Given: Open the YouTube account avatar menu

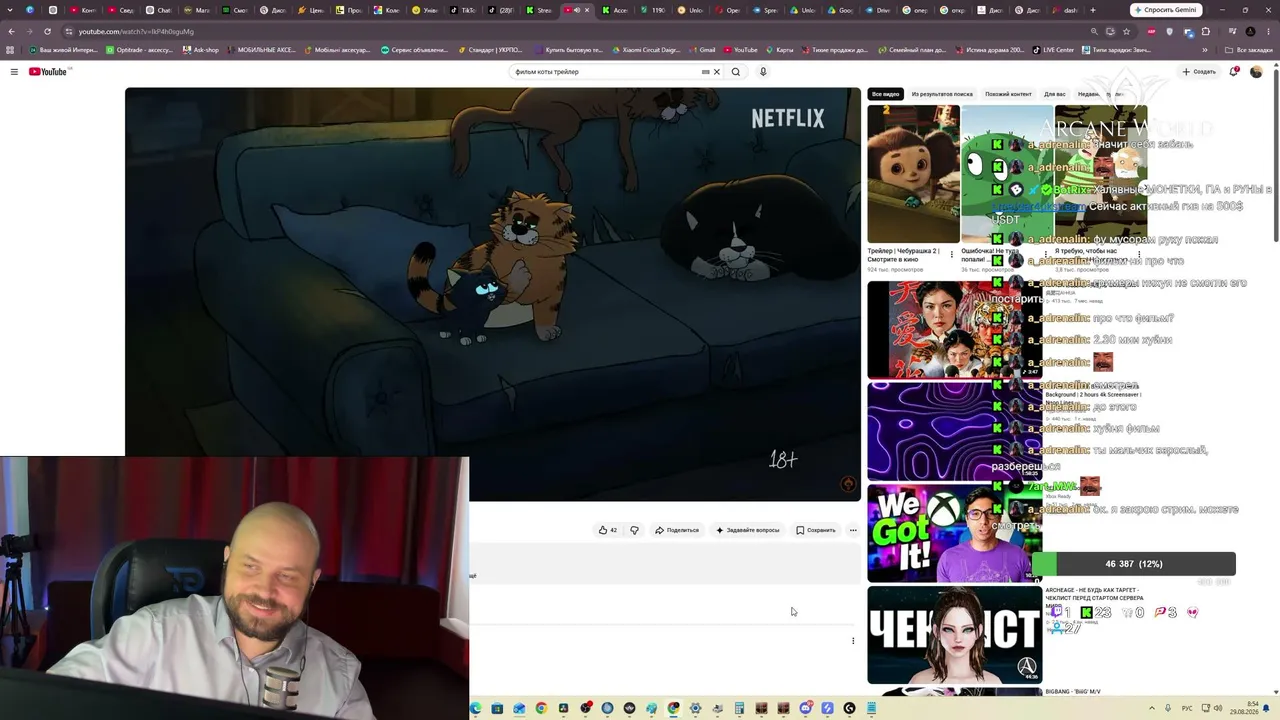Looking at the screenshot, I should click(x=1256, y=72).
